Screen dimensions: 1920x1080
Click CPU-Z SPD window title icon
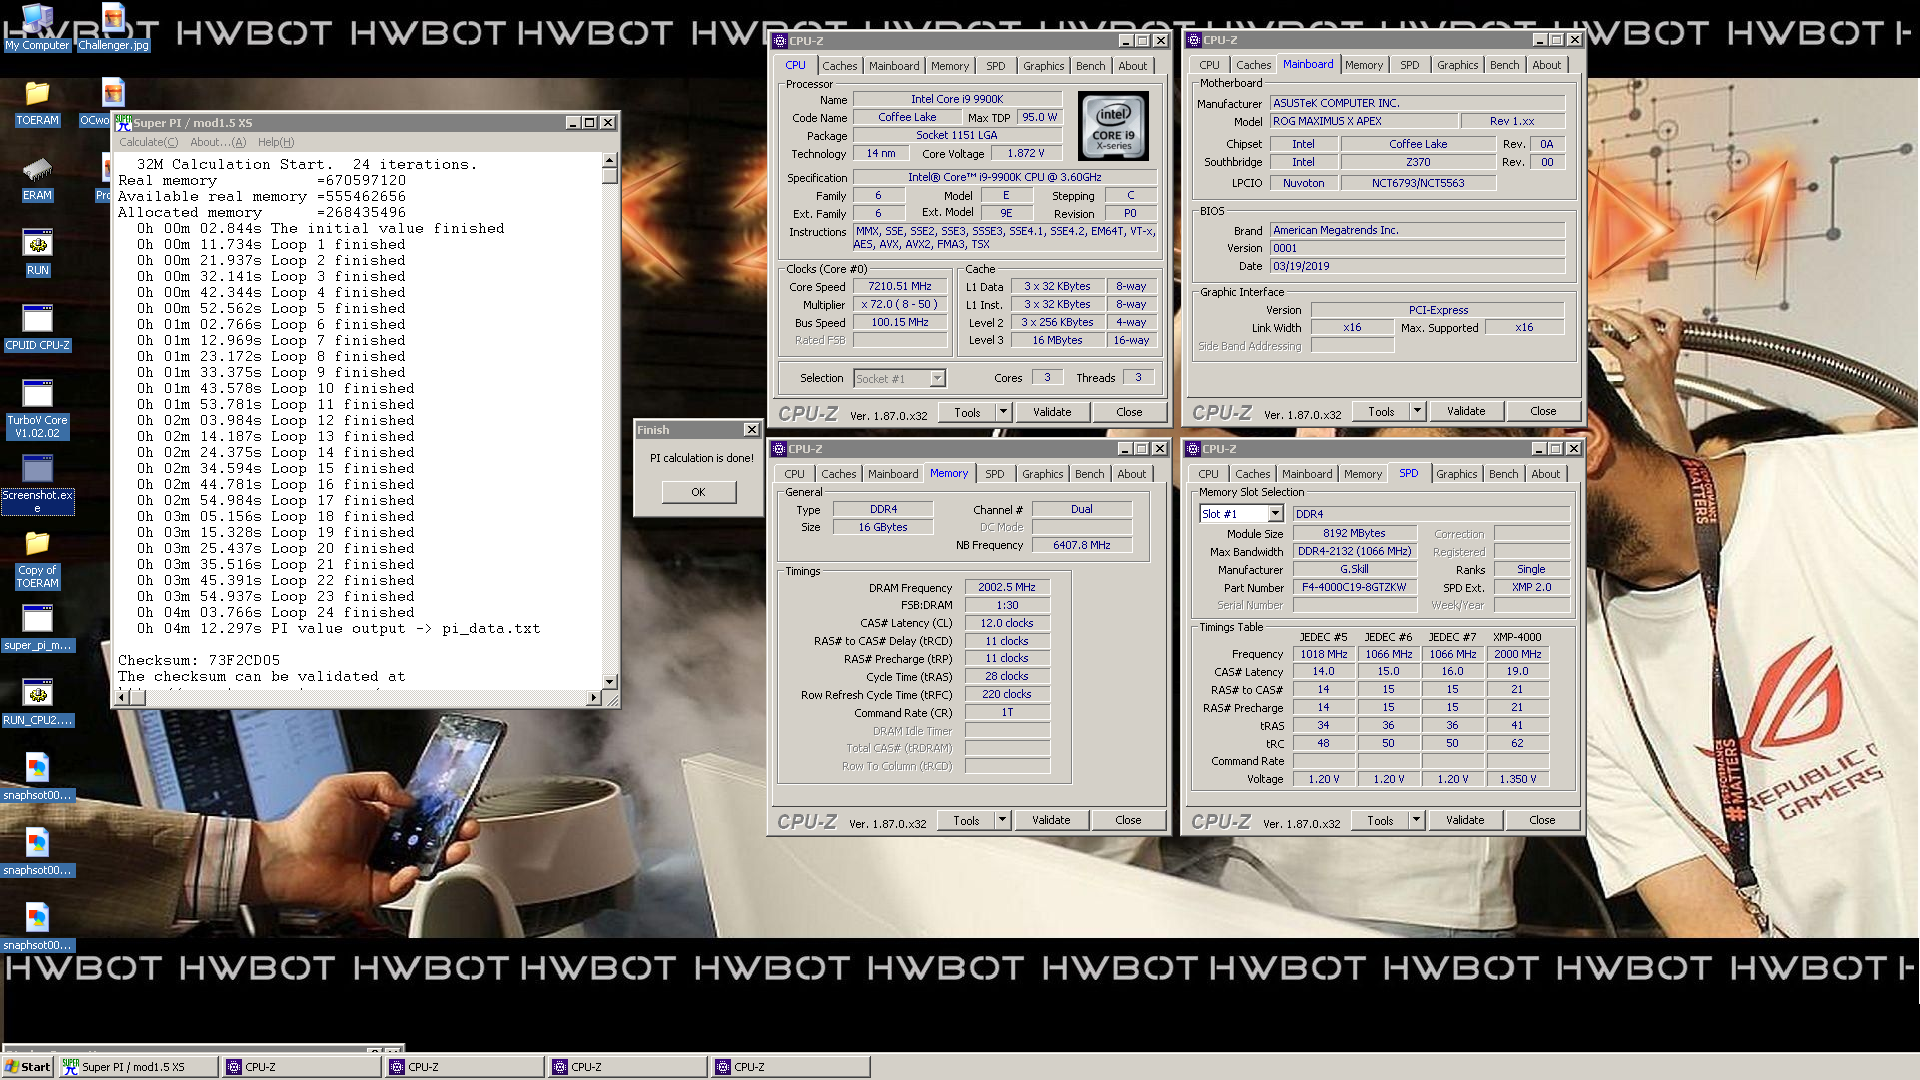pyautogui.click(x=1193, y=449)
